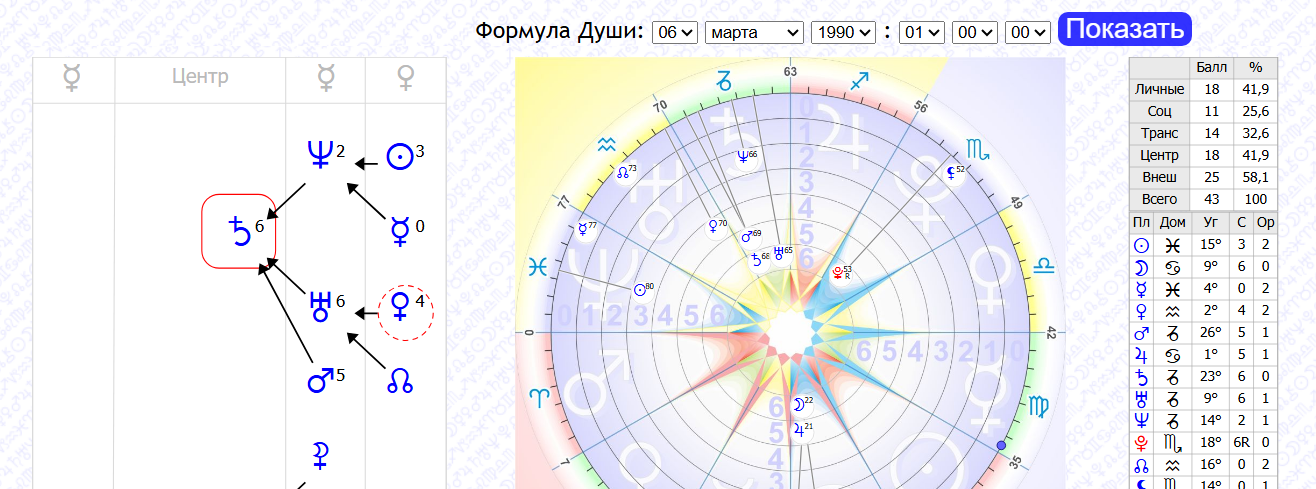
Task: Click the Уг column header
Action: [x=1211, y=221]
